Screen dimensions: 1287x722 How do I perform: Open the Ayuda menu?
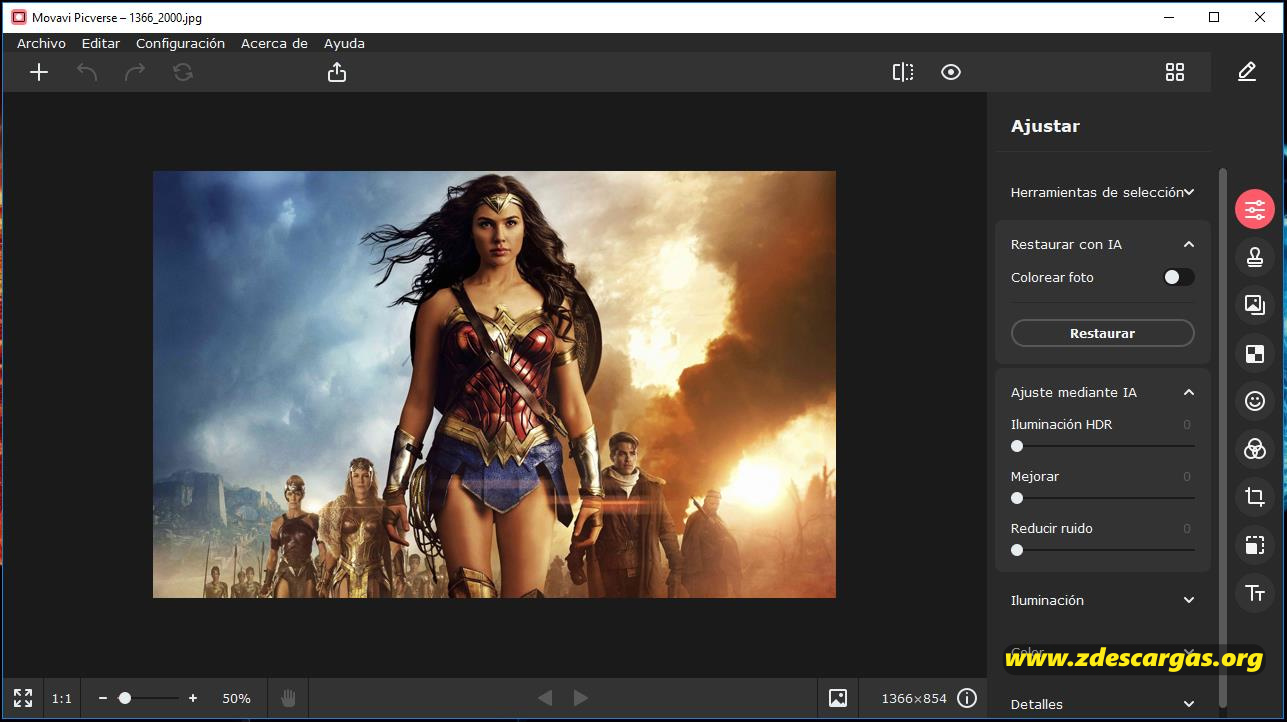(344, 43)
